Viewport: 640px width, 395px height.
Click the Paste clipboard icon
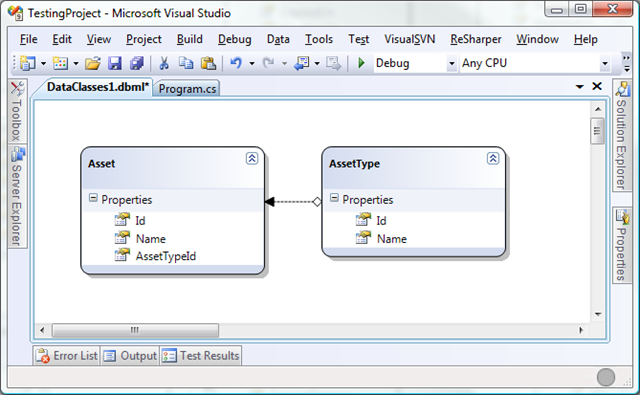(208, 63)
